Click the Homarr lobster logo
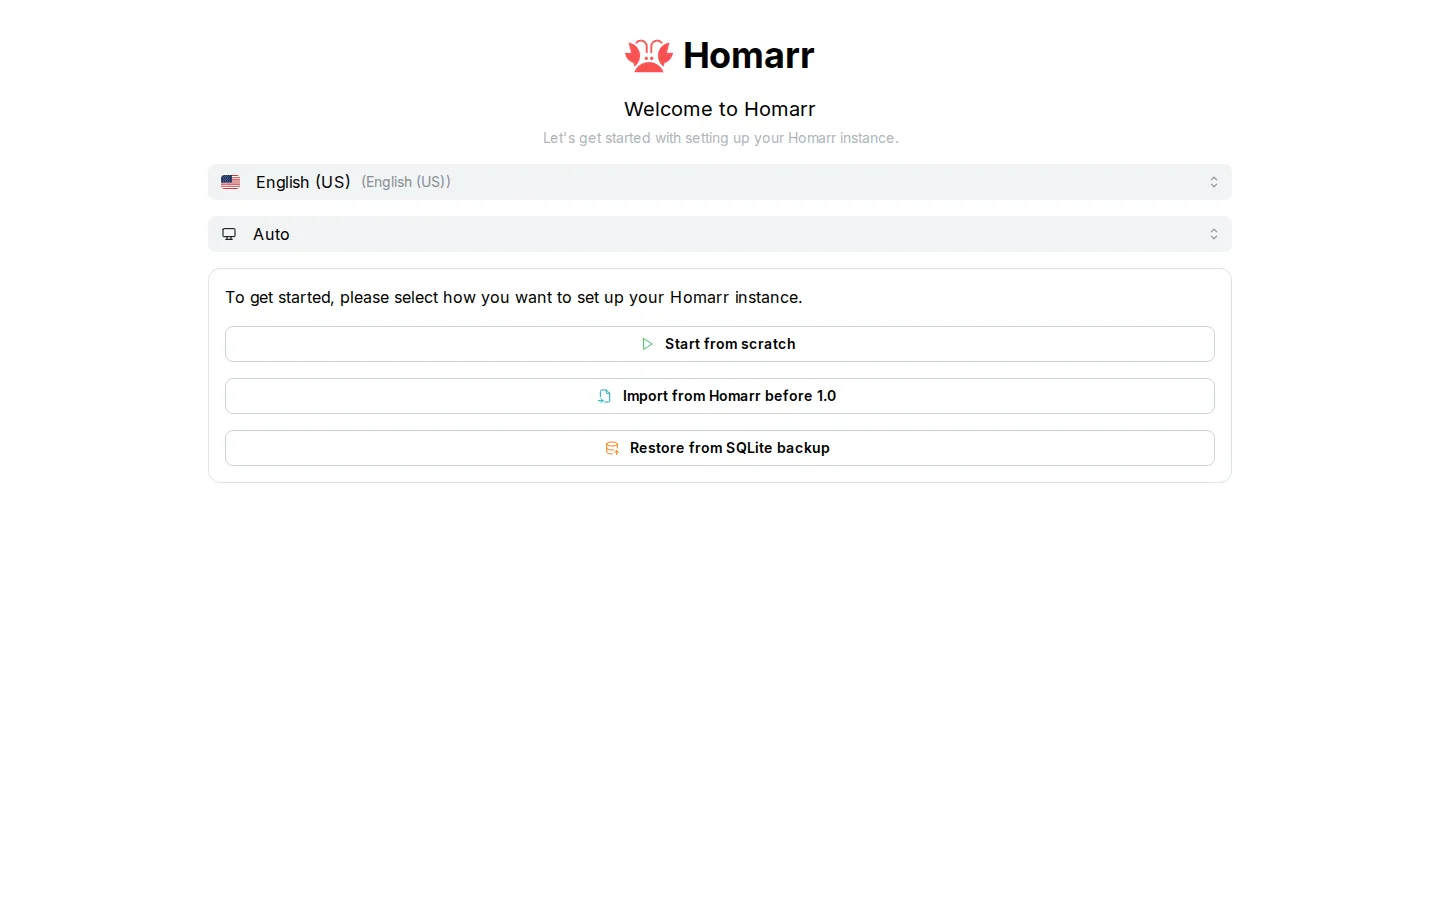 (649, 56)
